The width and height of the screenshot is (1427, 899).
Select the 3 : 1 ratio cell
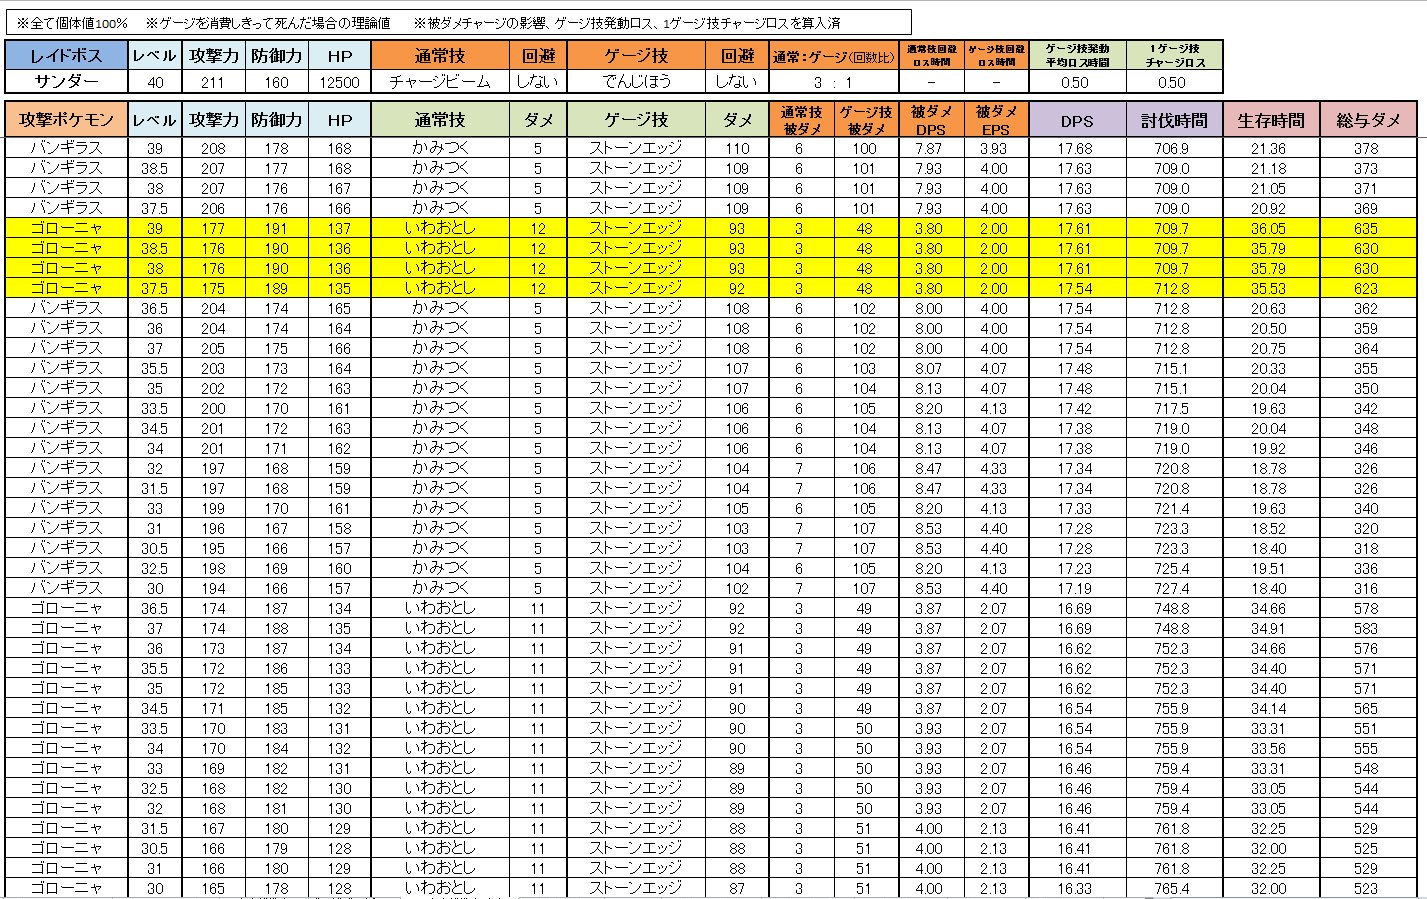pos(833,82)
